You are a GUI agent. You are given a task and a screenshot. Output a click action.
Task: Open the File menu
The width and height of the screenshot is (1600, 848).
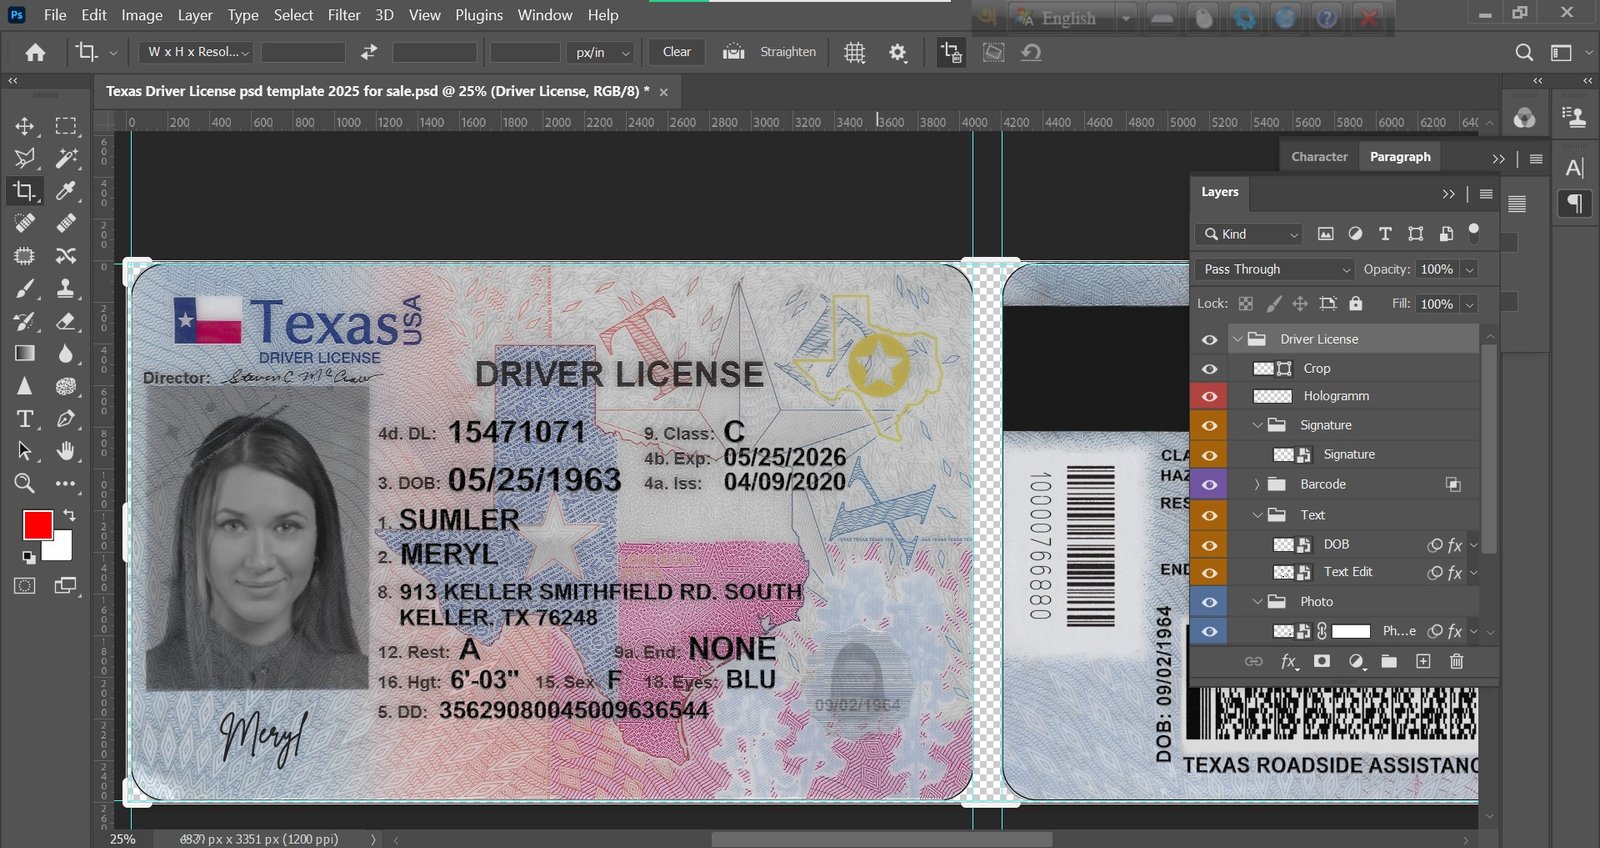[x=55, y=15]
